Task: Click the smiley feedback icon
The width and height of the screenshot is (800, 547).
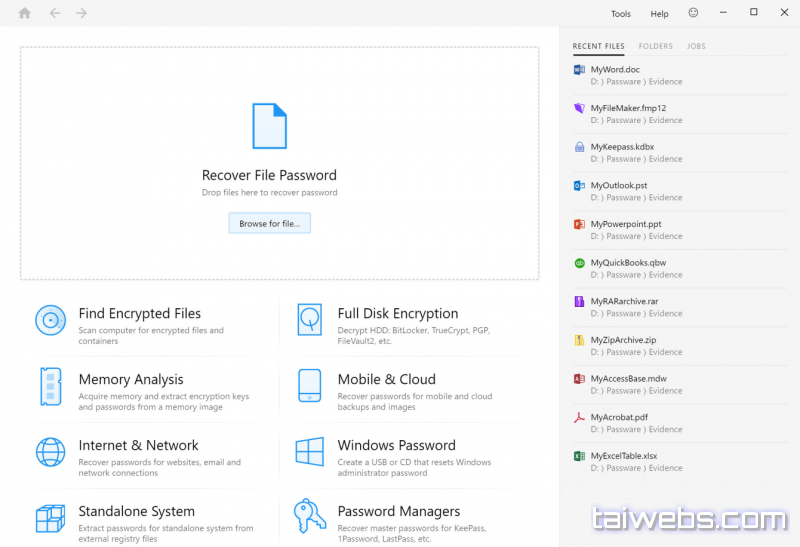Action: 693,13
